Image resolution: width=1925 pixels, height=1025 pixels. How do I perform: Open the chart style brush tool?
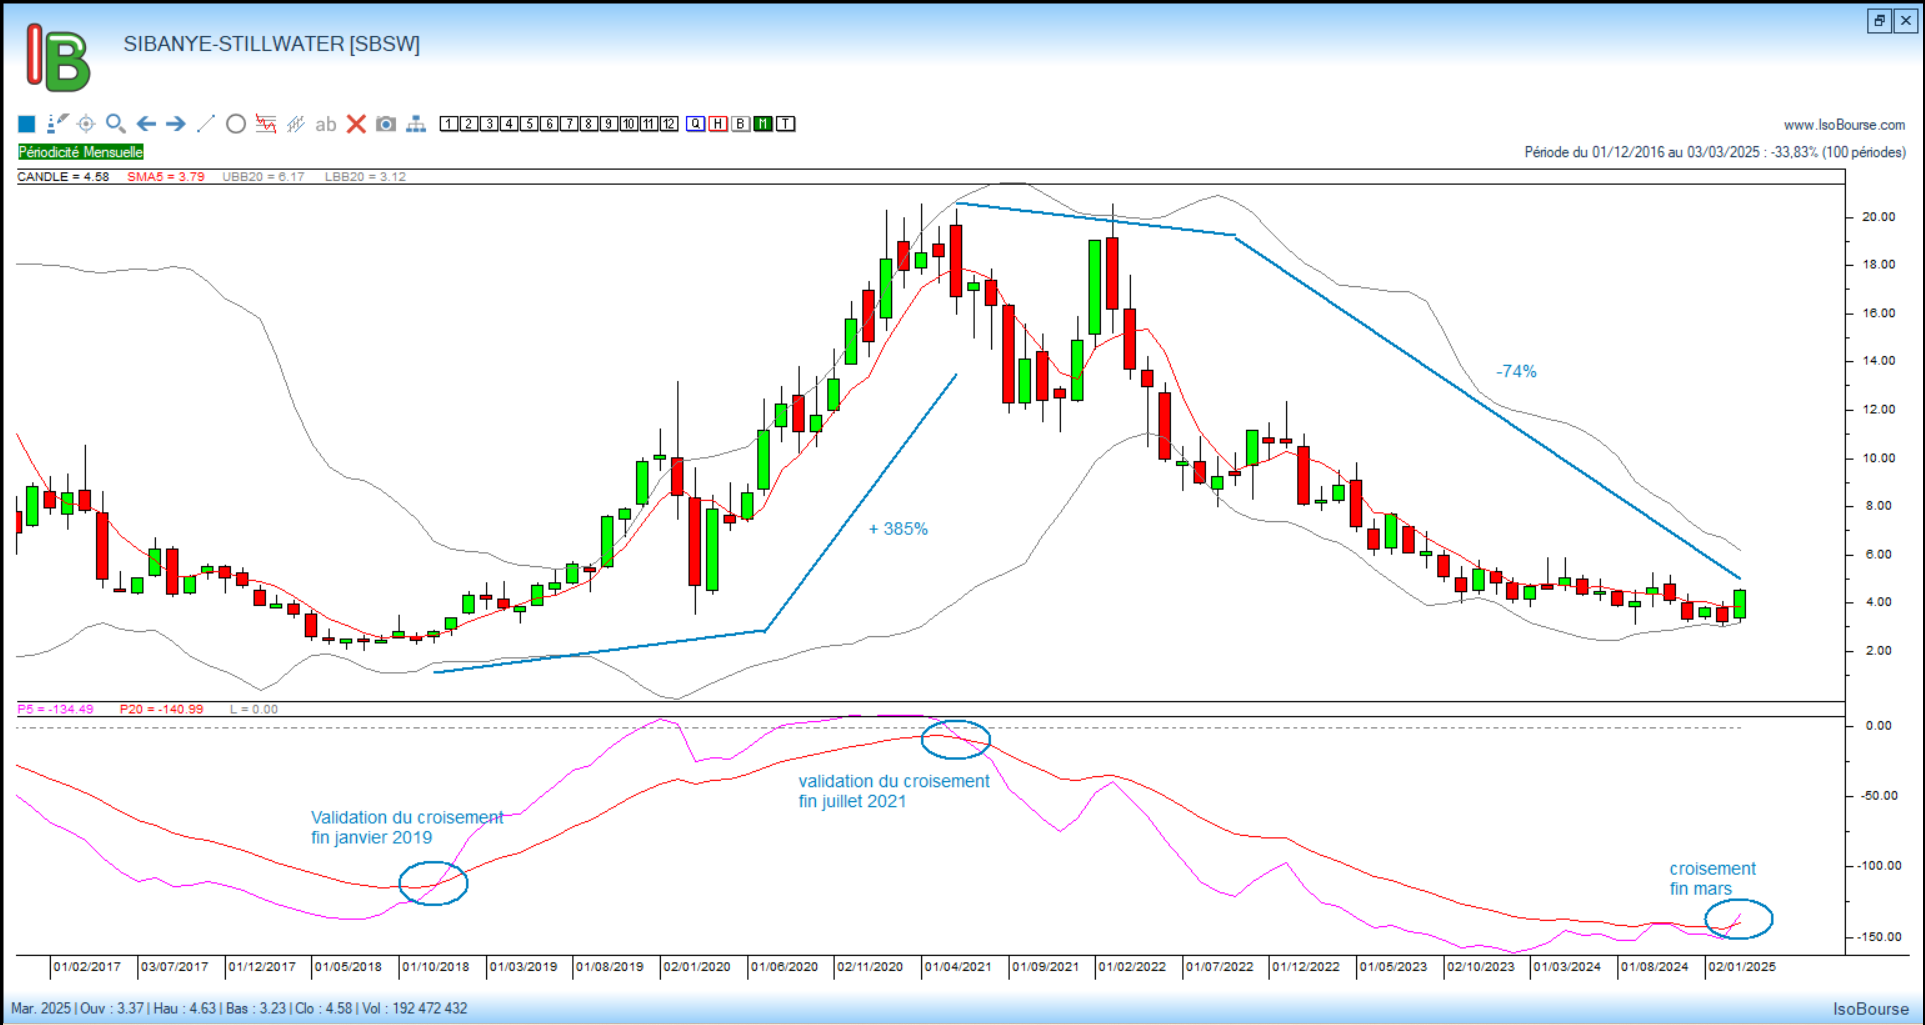57,124
